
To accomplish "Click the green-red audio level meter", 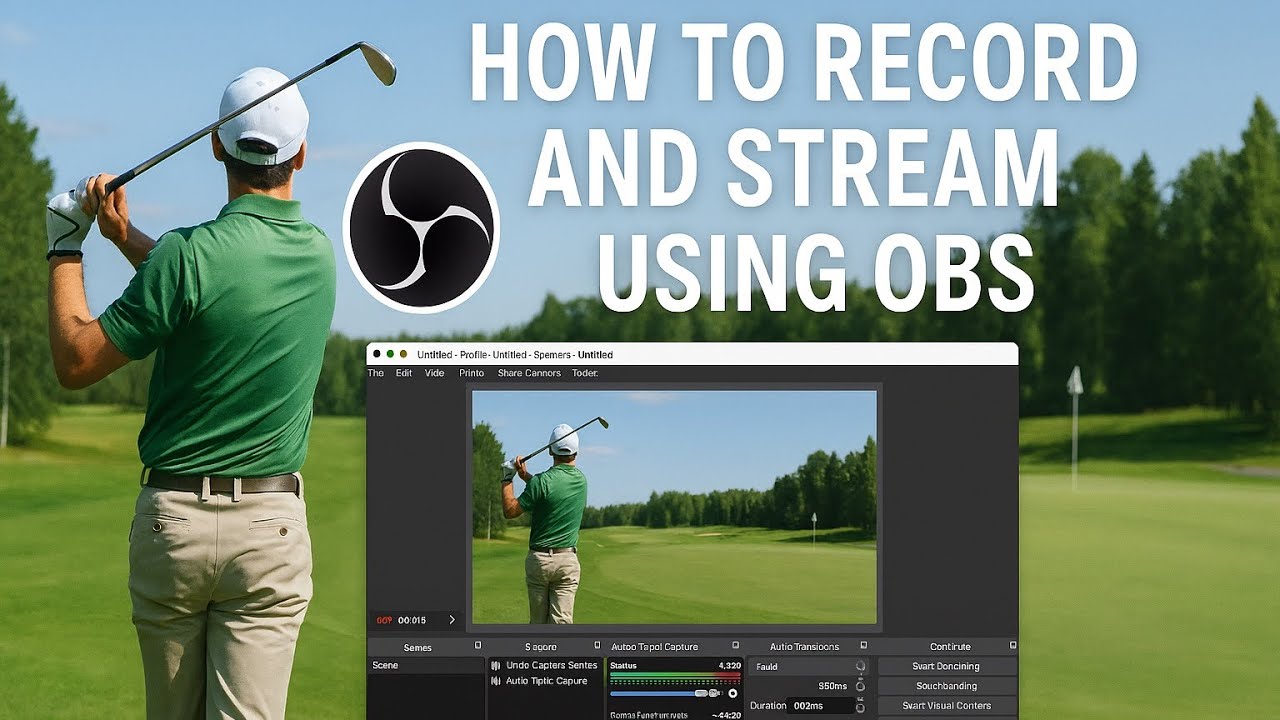I will pos(675,677).
